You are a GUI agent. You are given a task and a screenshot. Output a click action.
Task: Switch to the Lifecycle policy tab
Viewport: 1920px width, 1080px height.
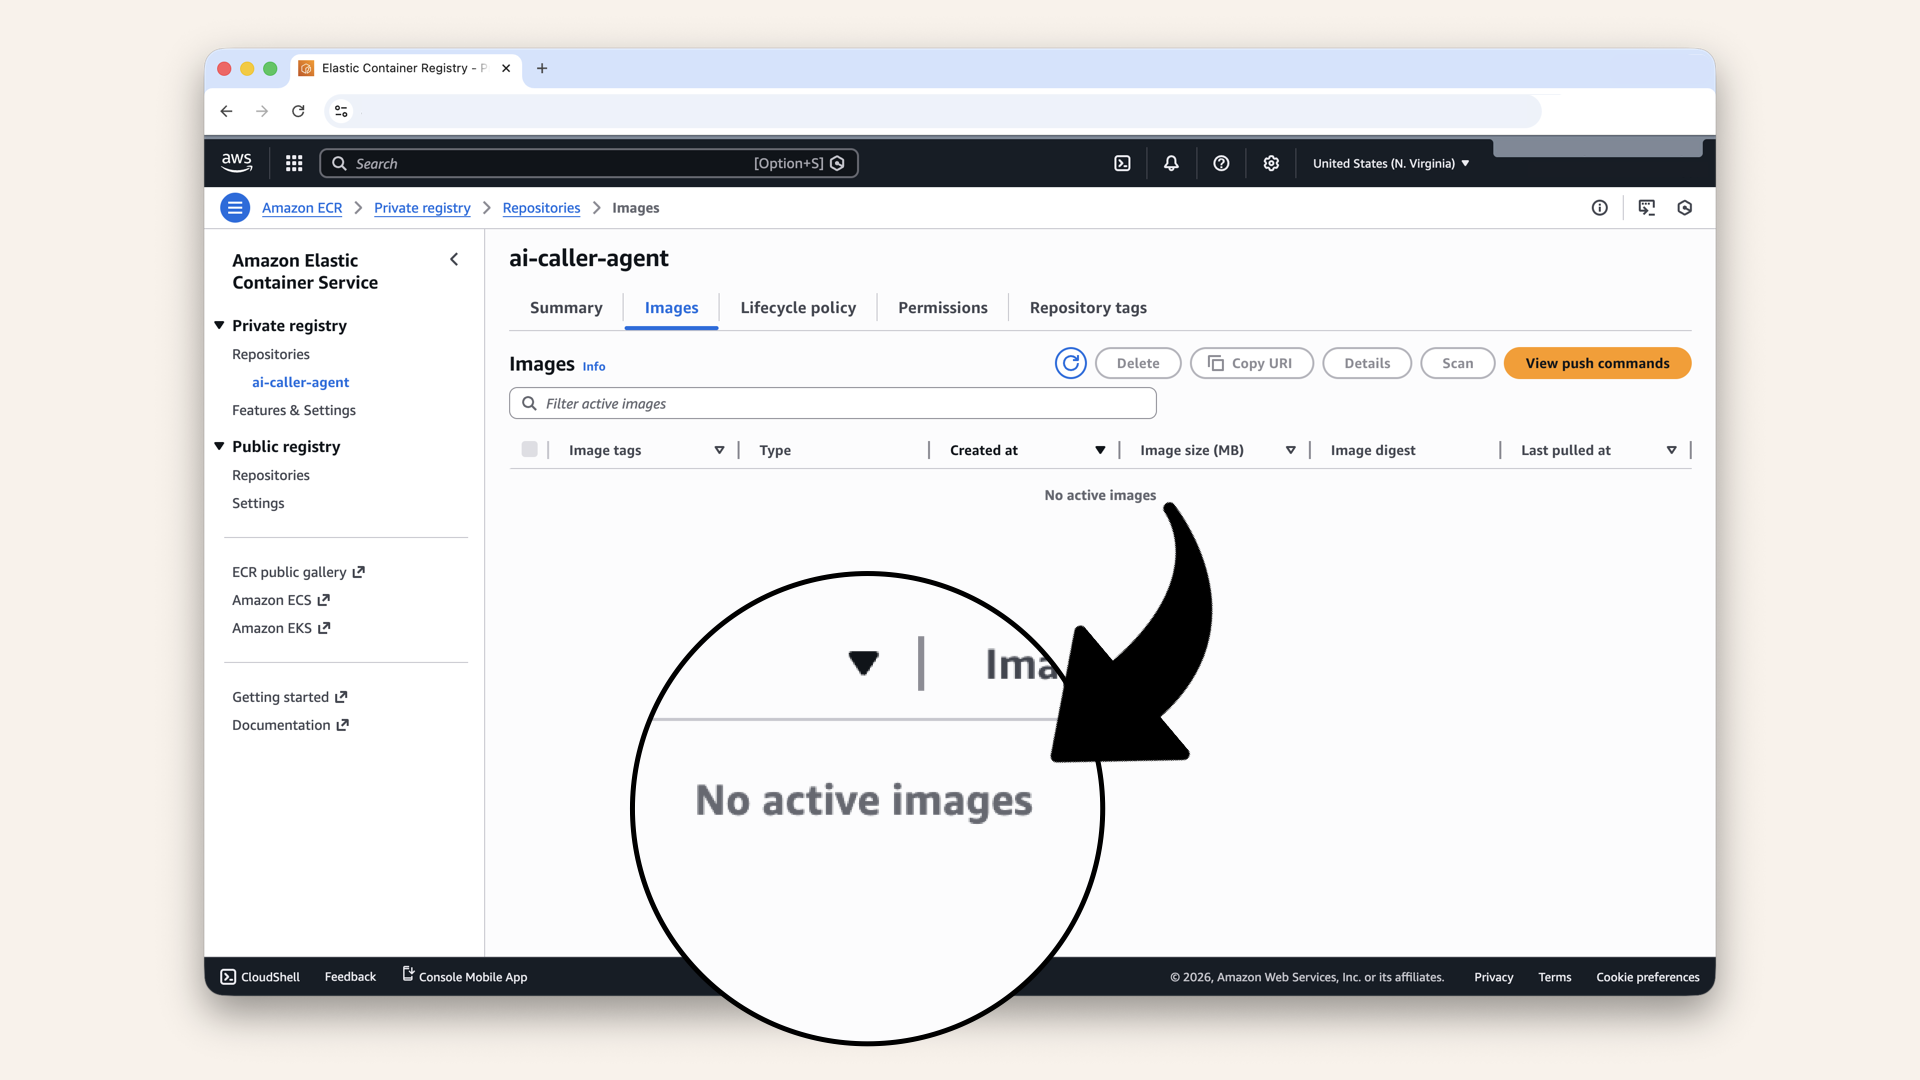[x=797, y=308]
